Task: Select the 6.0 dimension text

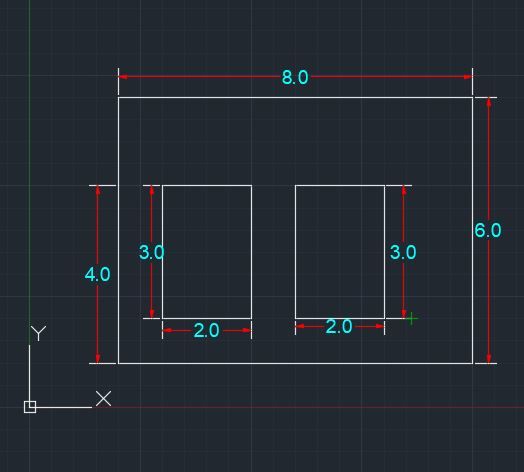Action: coord(488,230)
